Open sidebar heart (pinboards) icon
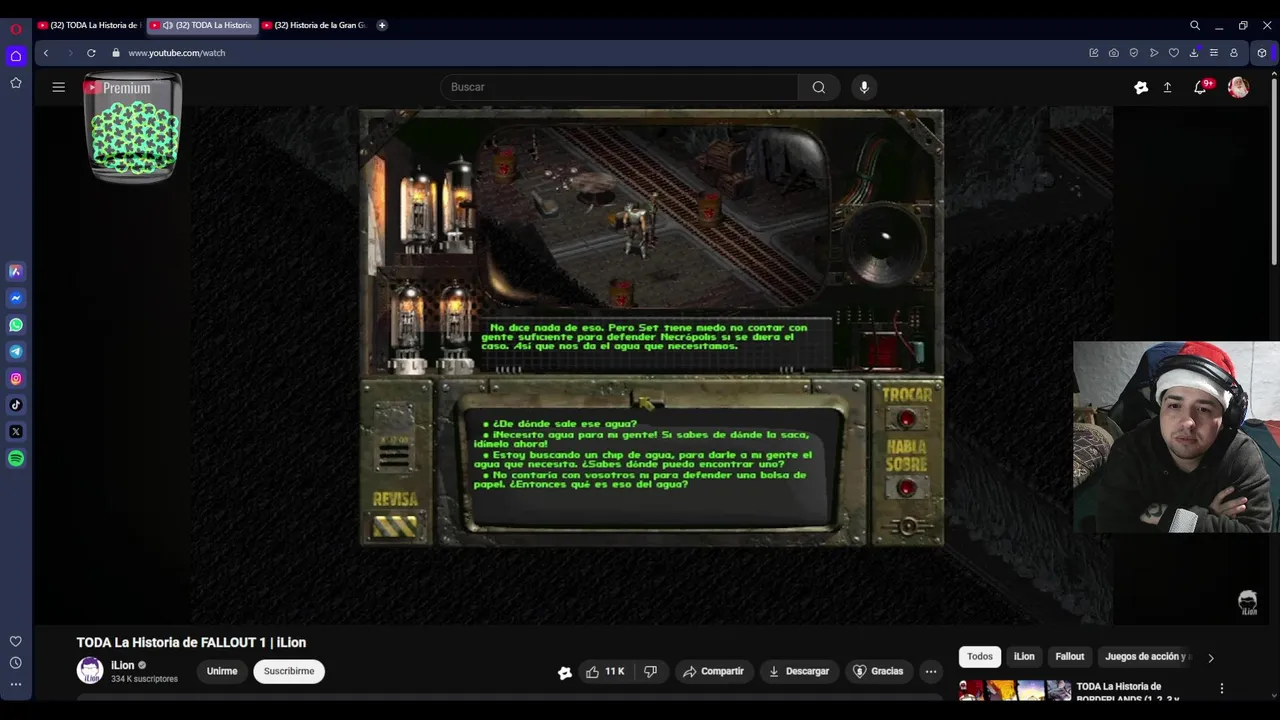 click(x=16, y=641)
